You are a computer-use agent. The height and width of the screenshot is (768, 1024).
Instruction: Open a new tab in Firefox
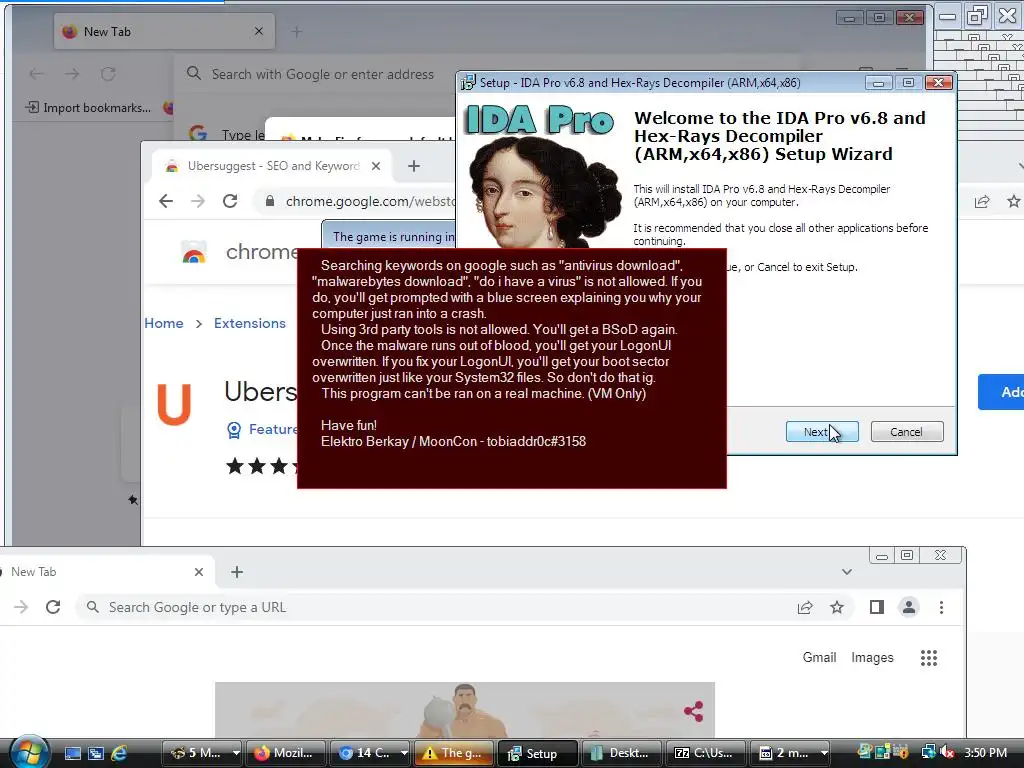click(x=296, y=31)
